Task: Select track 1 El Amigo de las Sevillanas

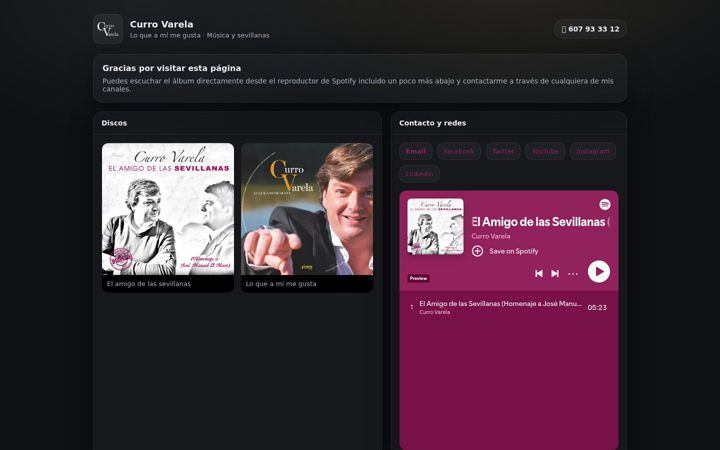Action: [509, 308]
